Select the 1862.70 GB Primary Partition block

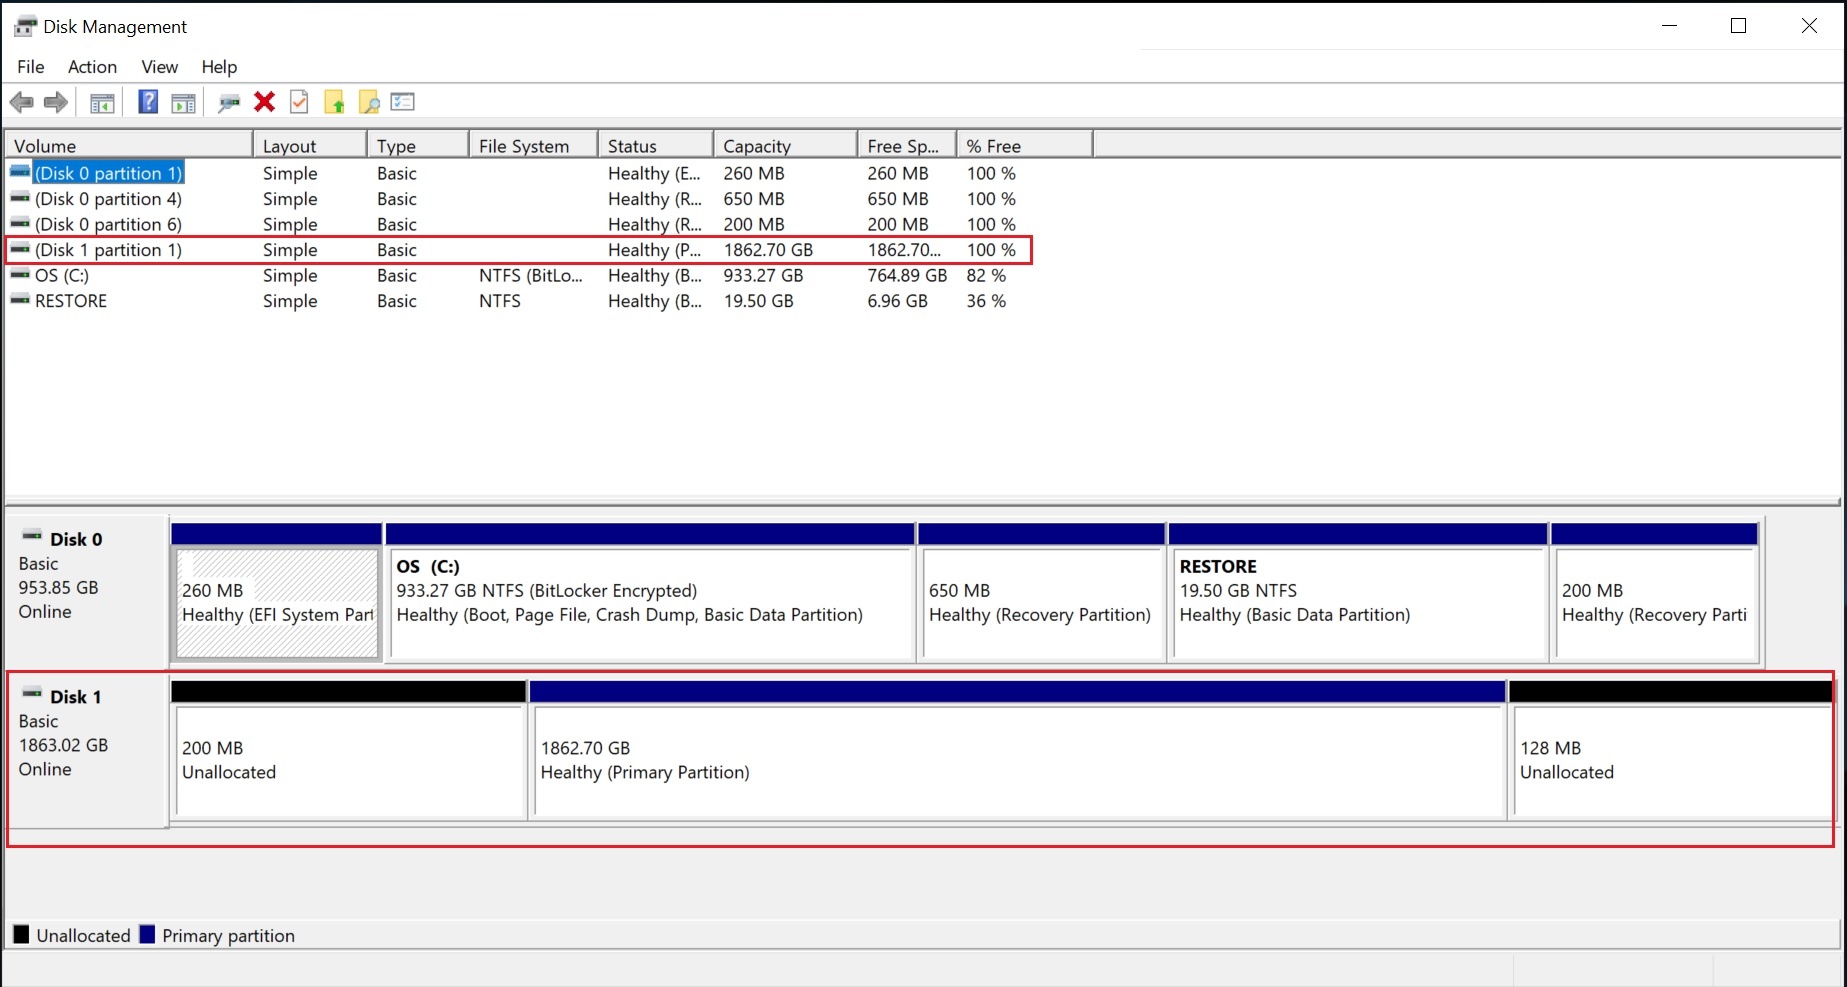(1020, 760)
